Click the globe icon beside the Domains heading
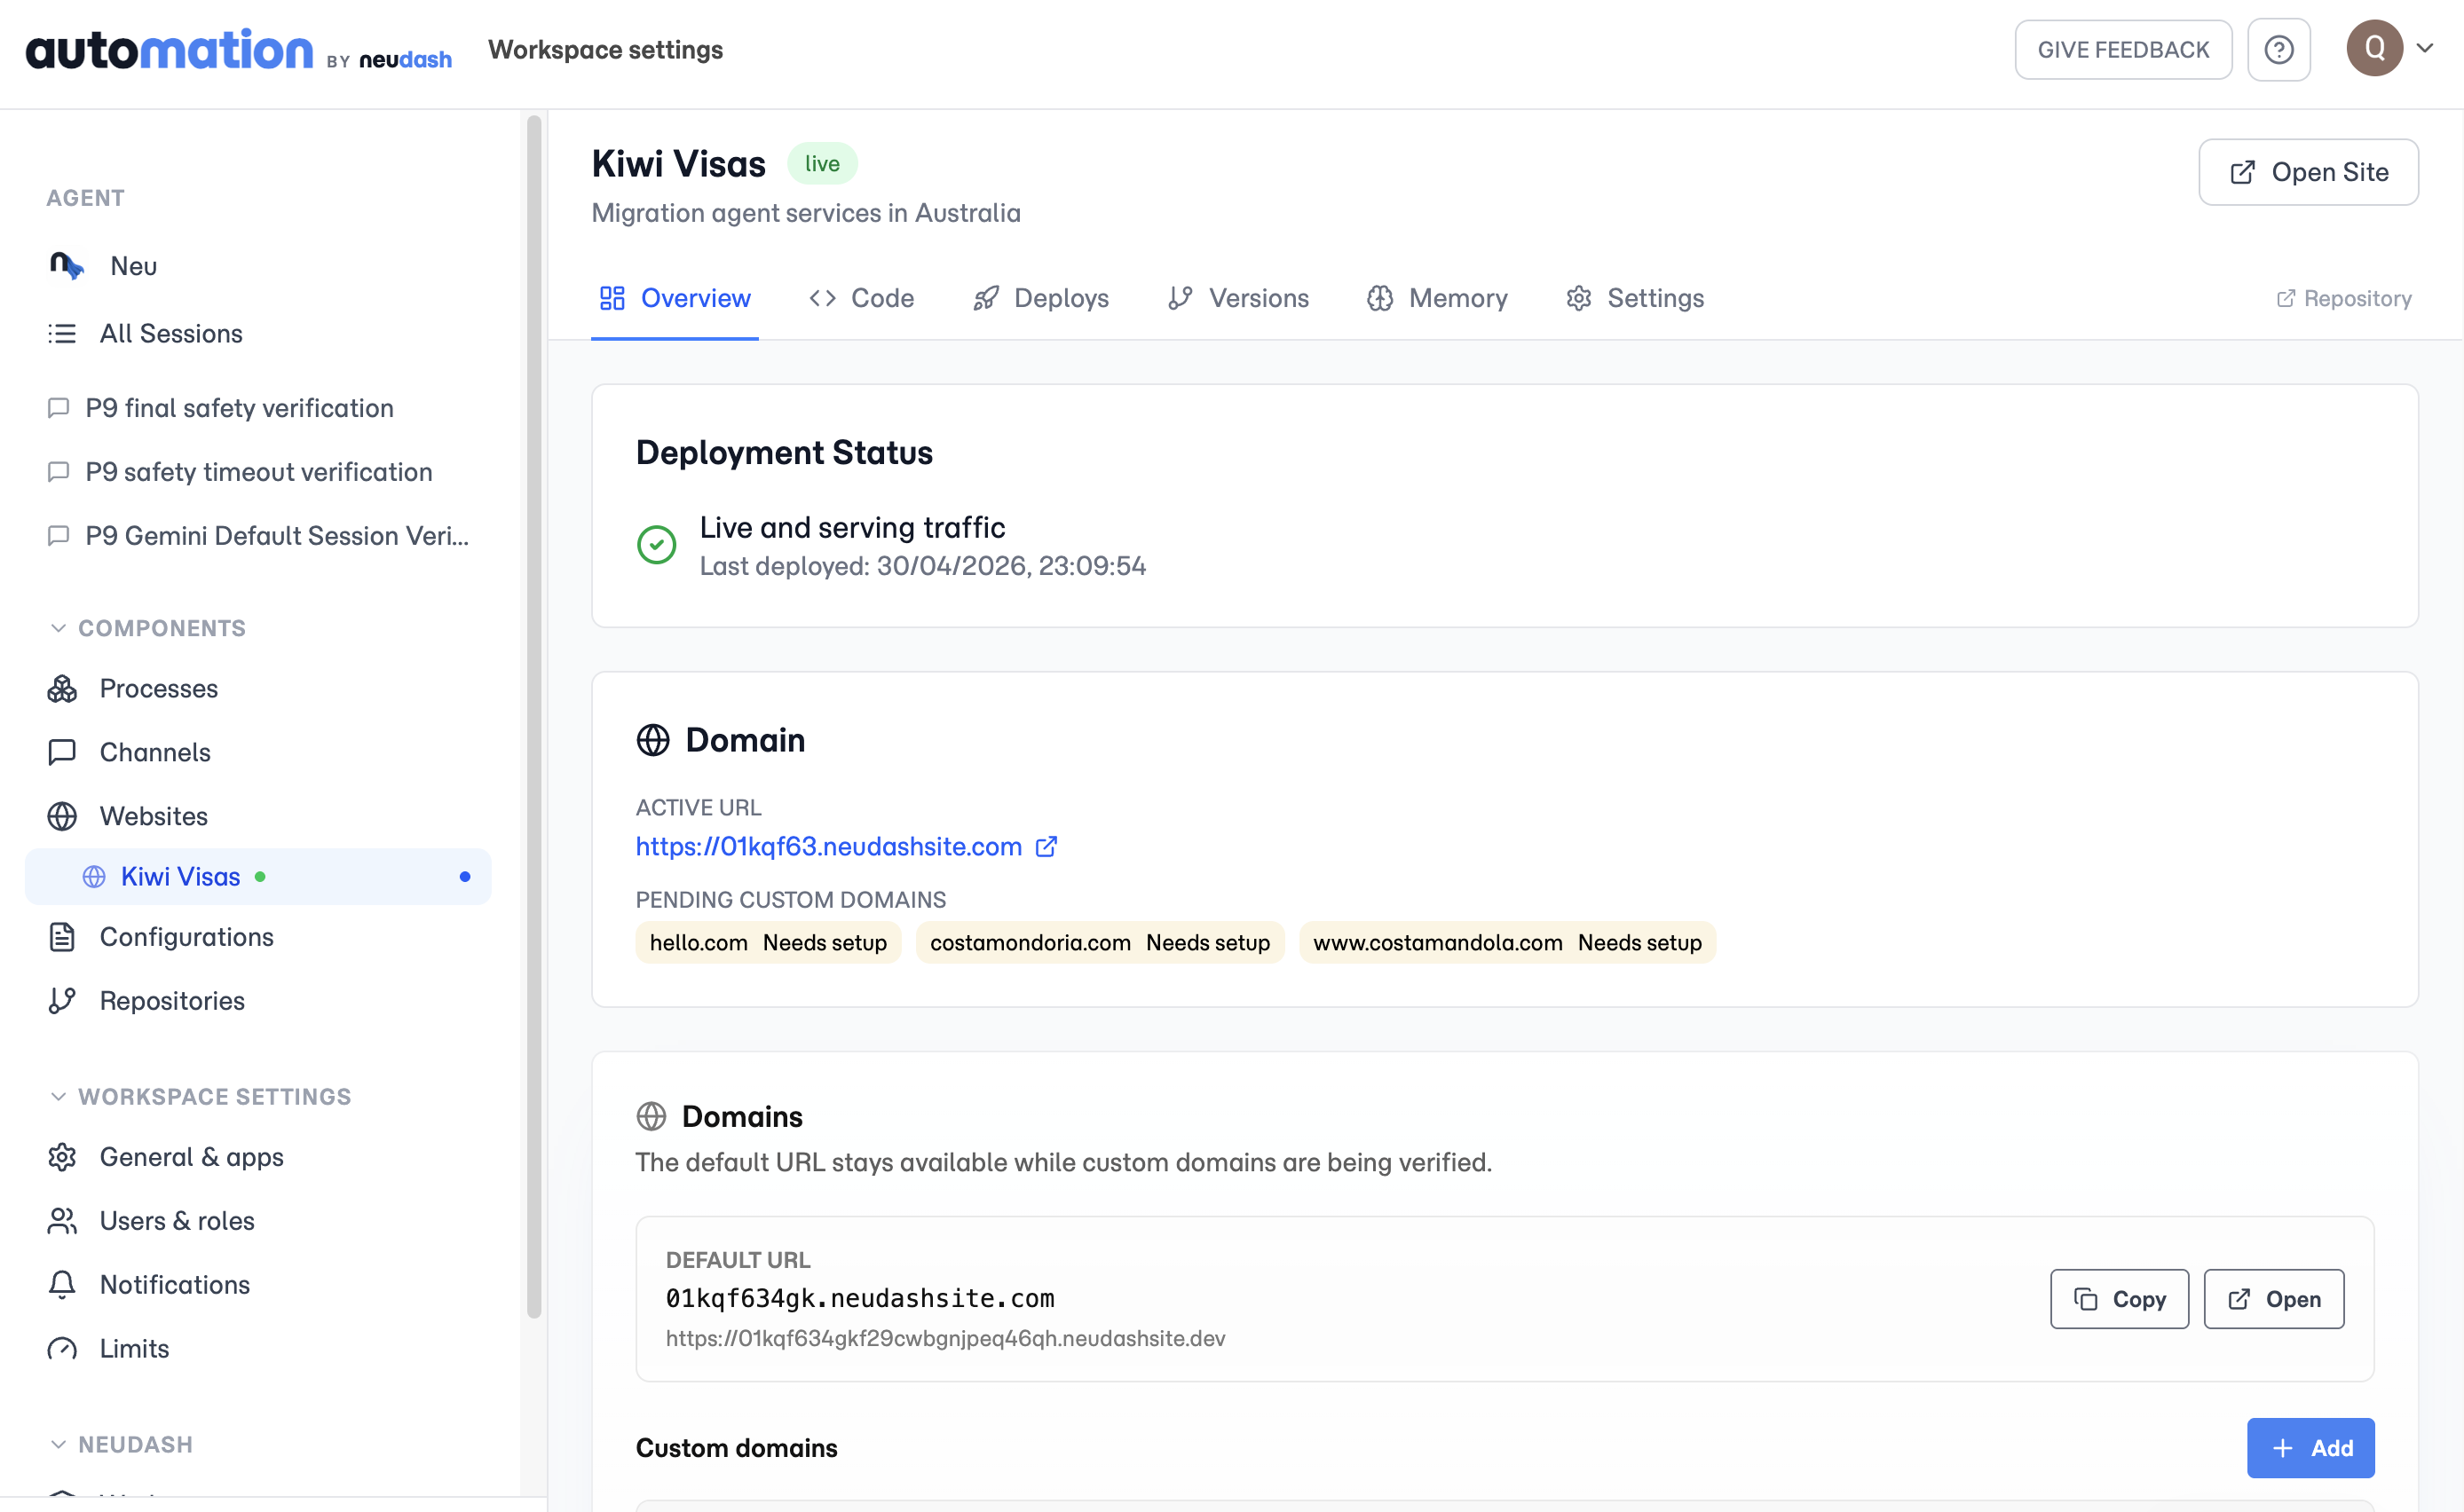The image size is (2464, 1512). tap(651, 1116)
